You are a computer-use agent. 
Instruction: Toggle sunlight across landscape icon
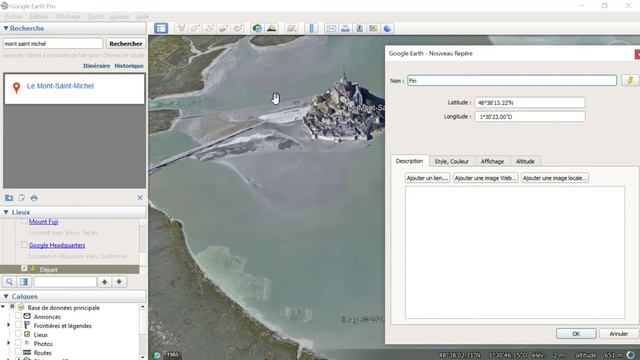[271, 28]
